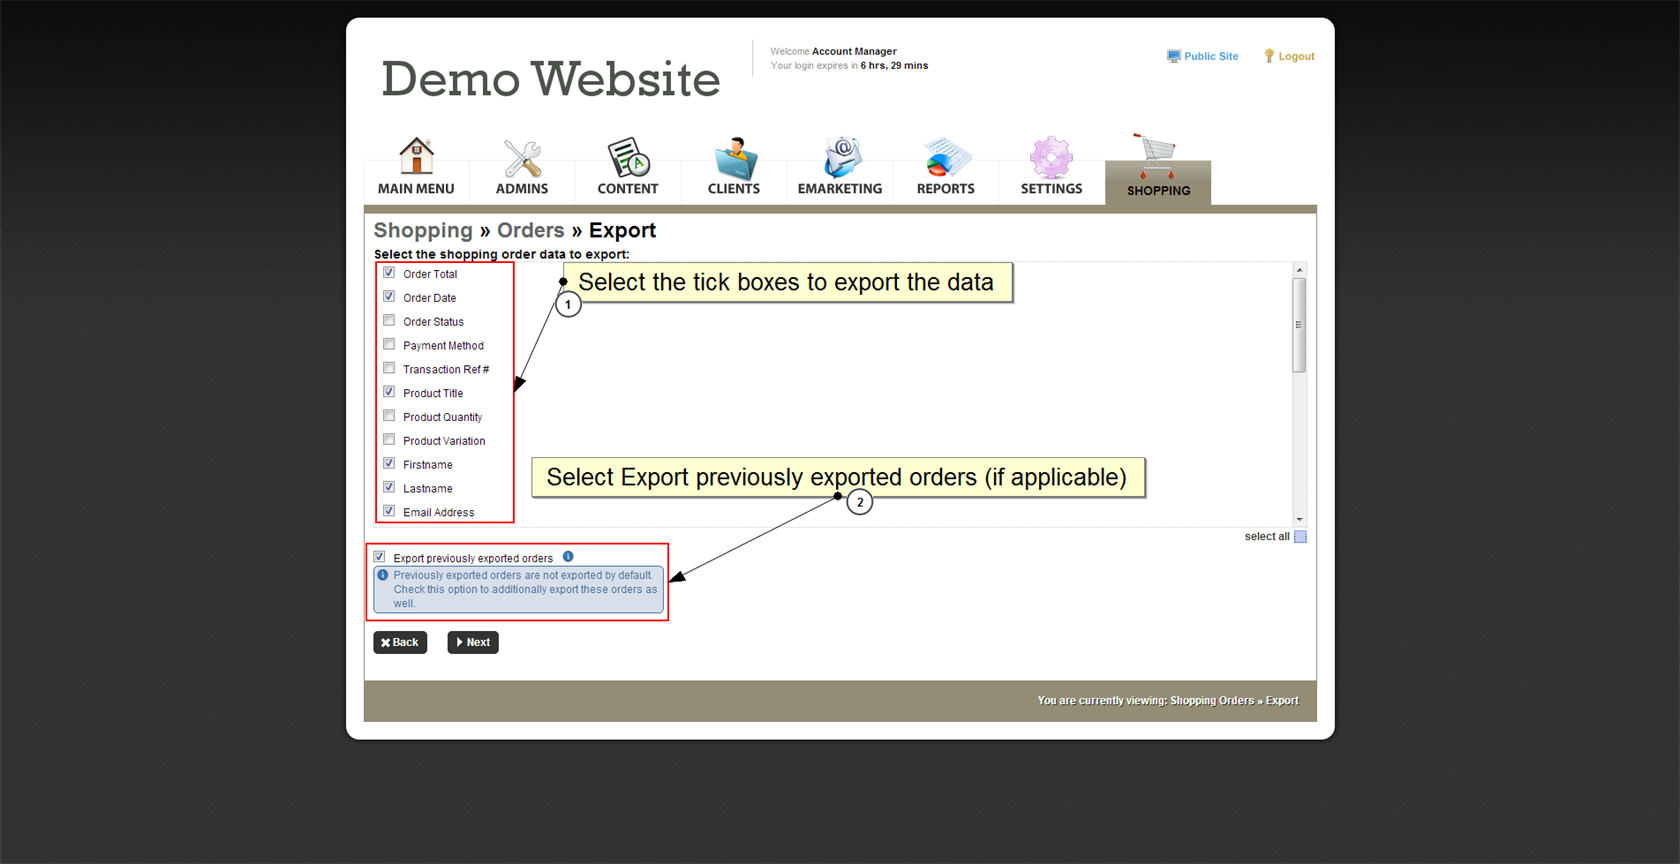Tick the Payment Method checkbox
Viewport: 1680px width, 864px height.
point(389,345)
